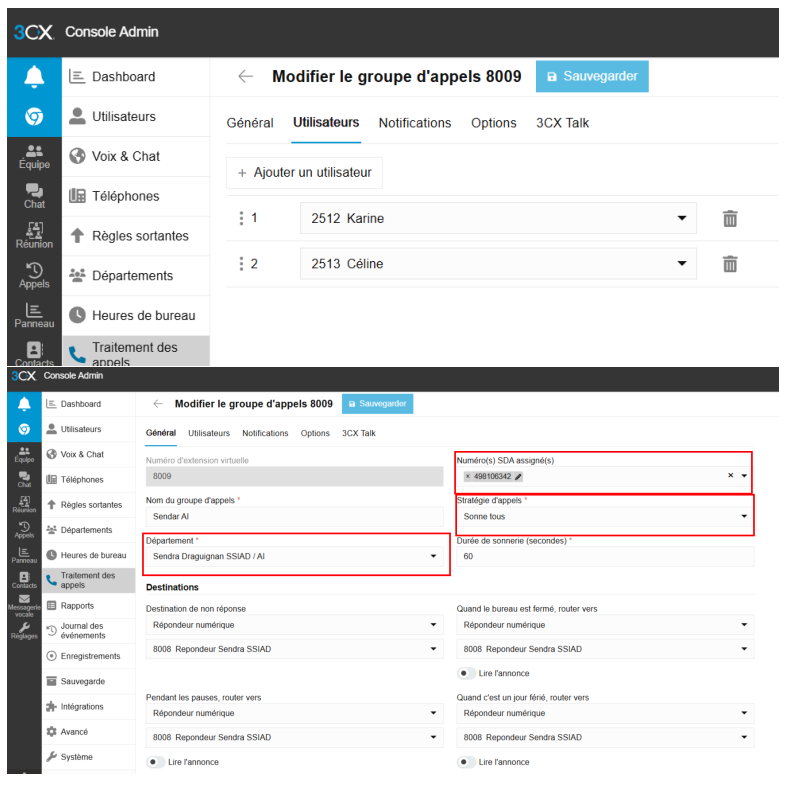Edit SDA number 498106342 with pencil icon

[x=518, y=476]
